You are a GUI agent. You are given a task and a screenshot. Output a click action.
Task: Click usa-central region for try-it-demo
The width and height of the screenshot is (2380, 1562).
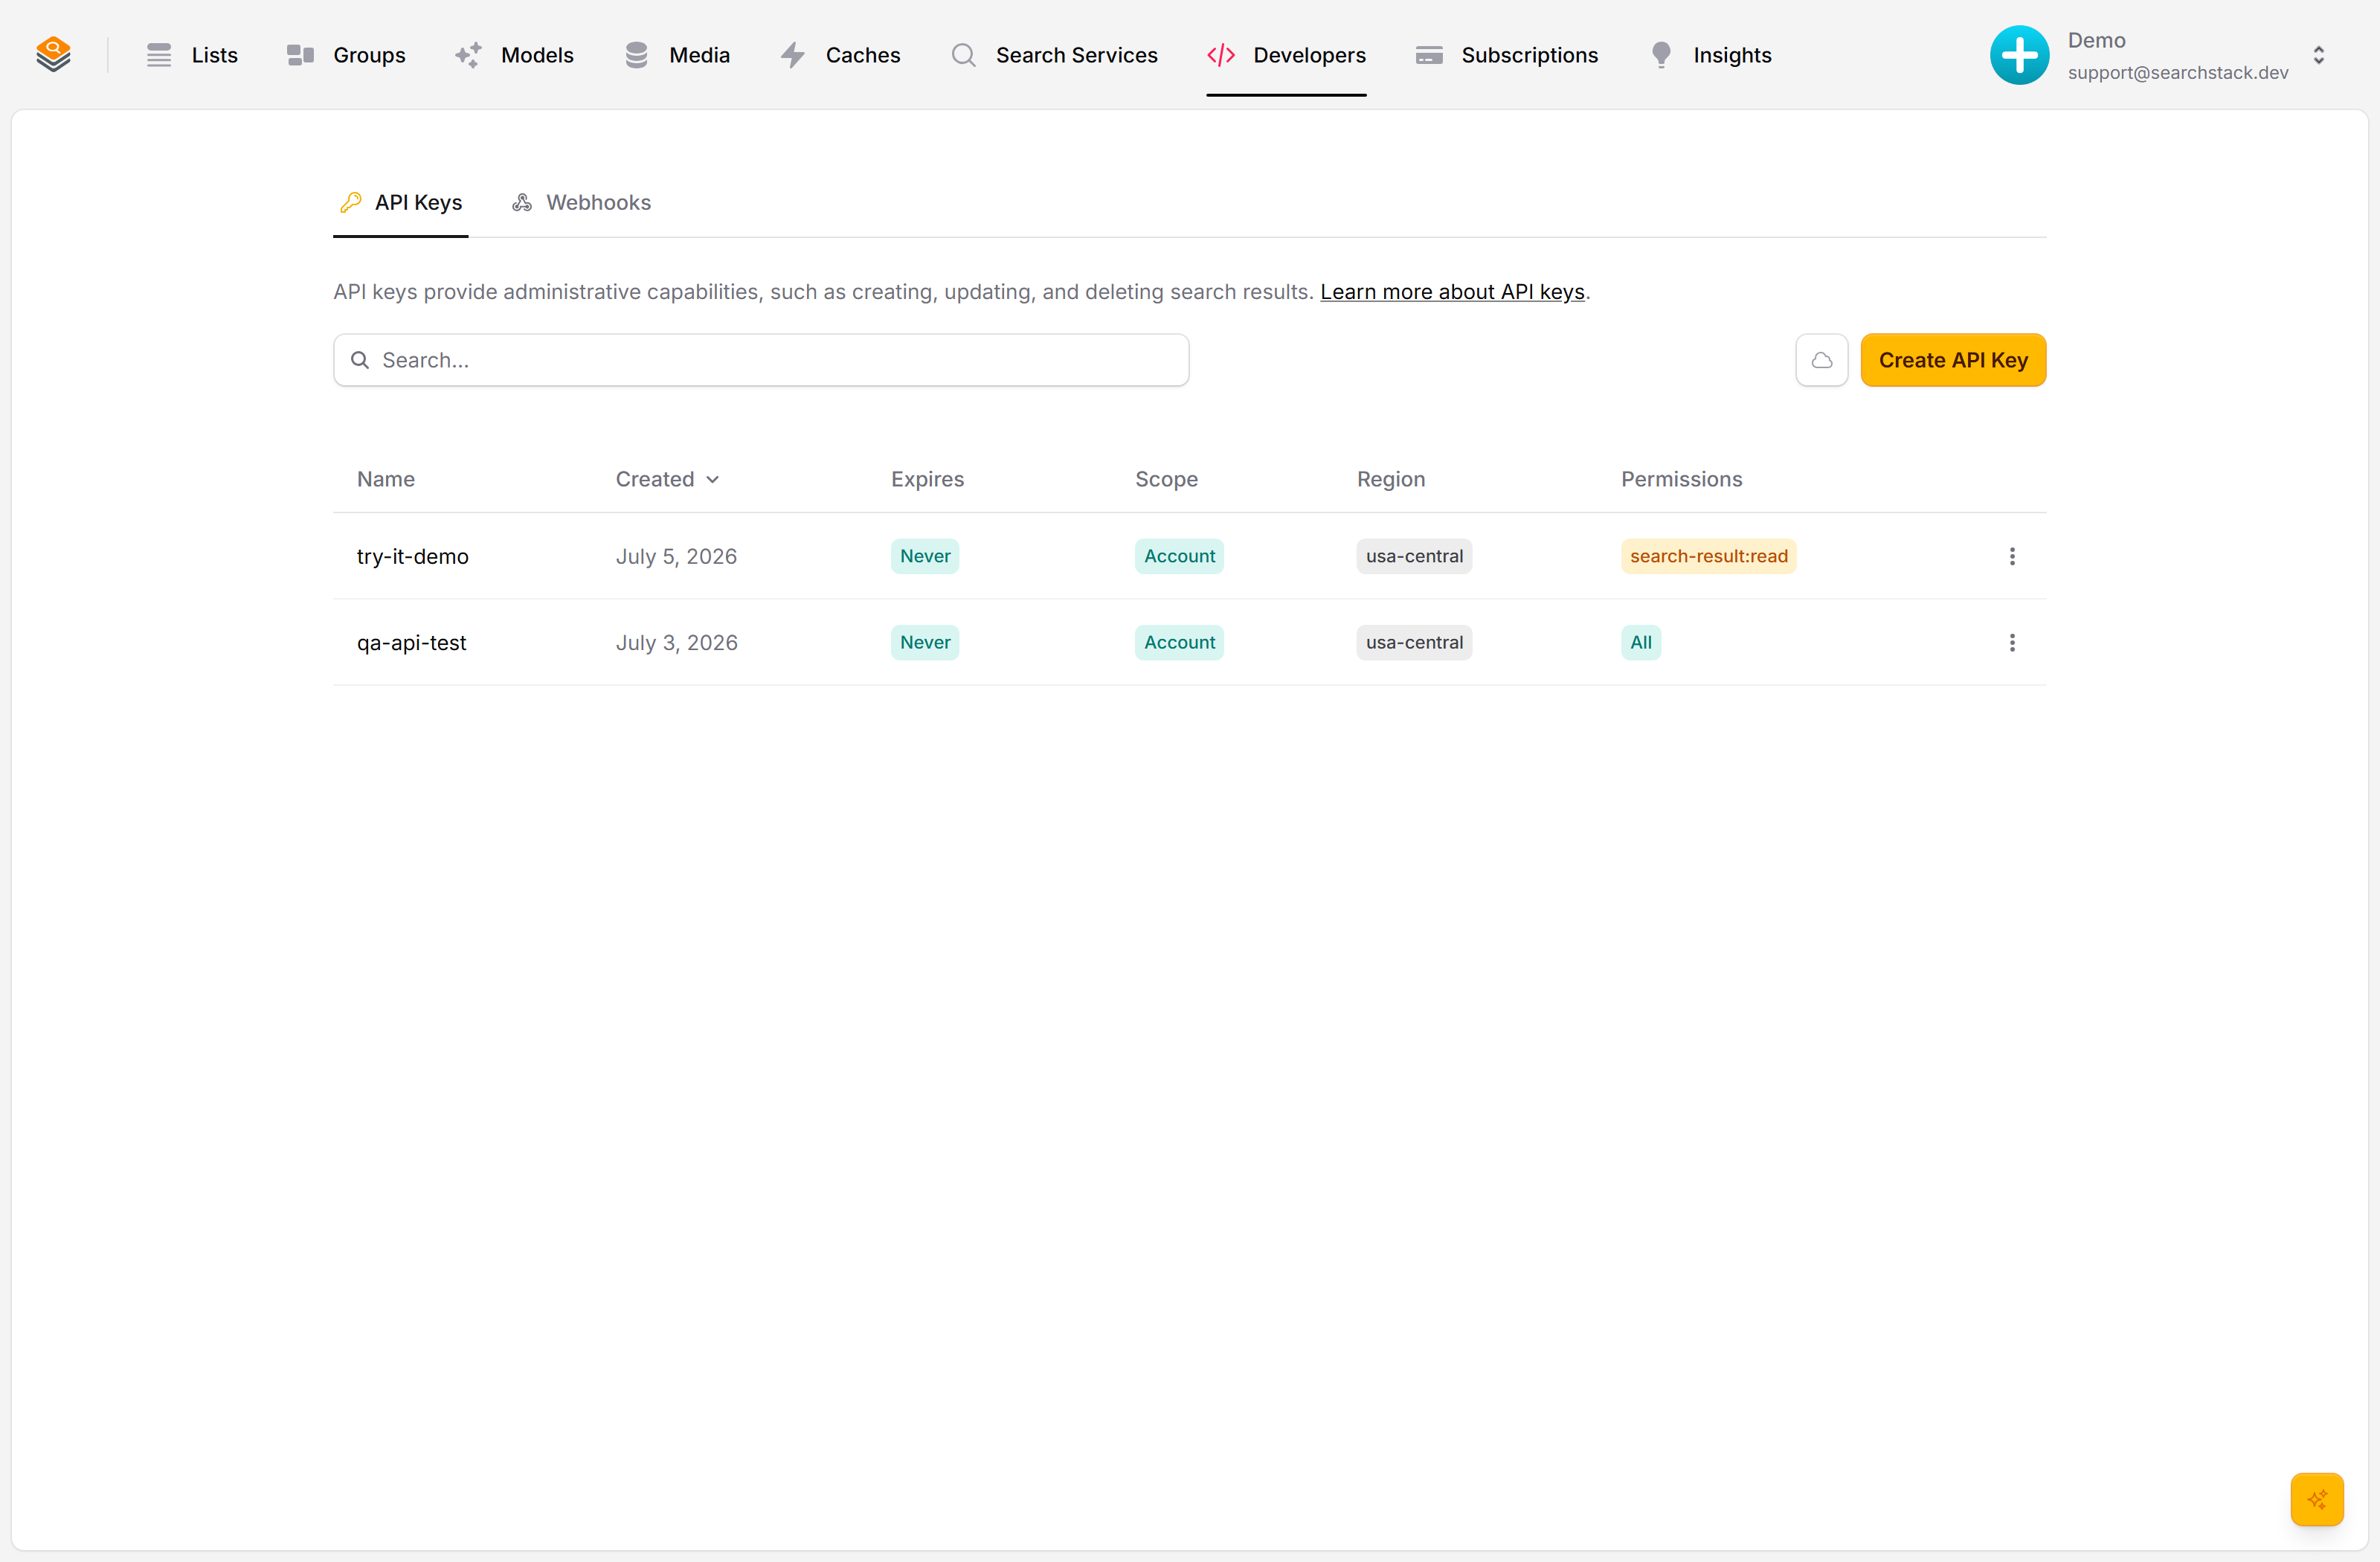[1414, 556]
